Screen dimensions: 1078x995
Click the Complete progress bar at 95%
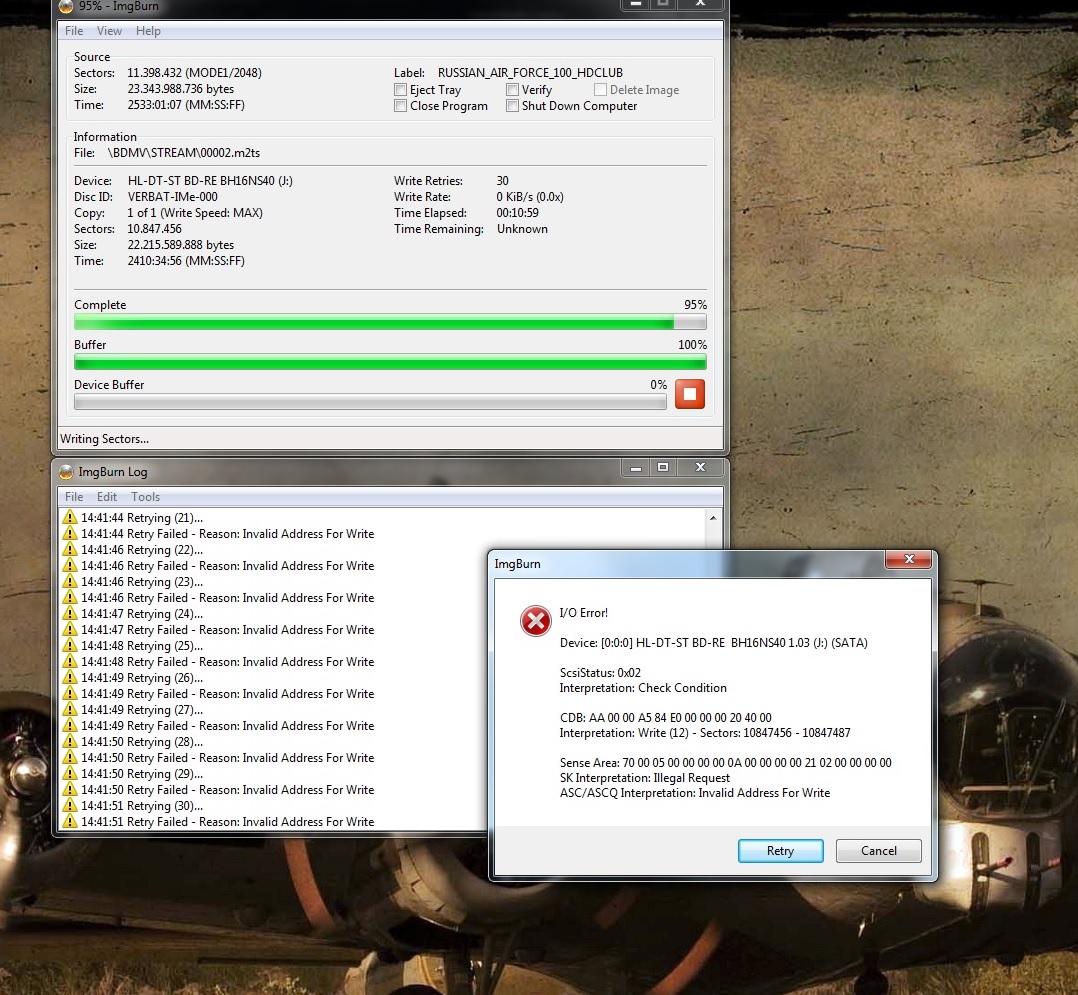tap(390, 322)
